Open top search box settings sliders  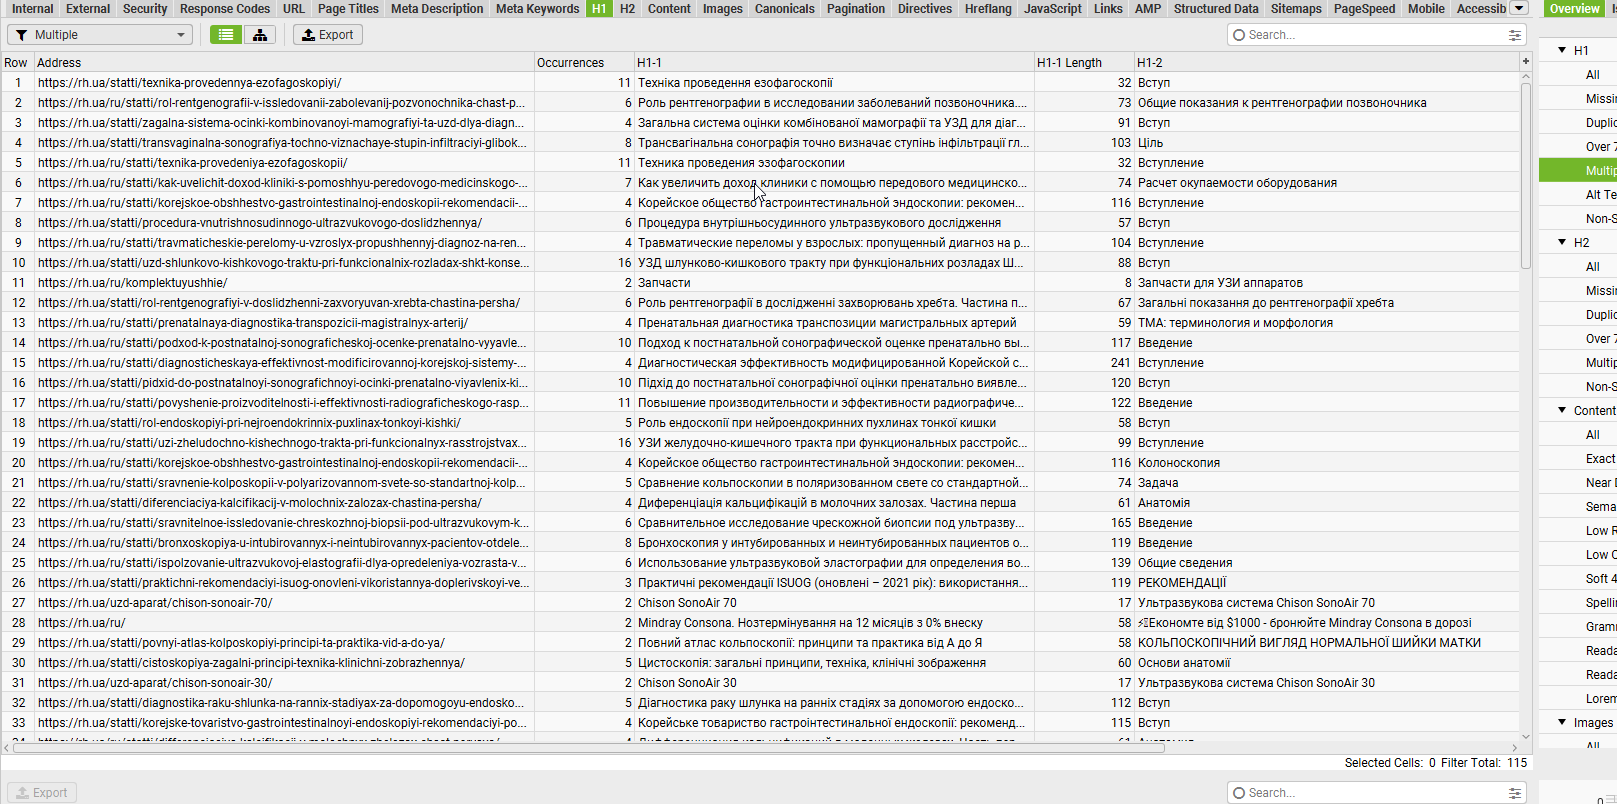[1515, 35]
